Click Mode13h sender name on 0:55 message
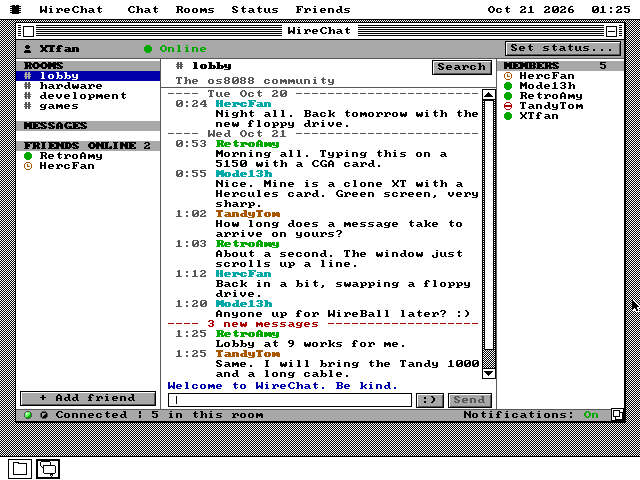640x480 pixels. pos(244,174)
